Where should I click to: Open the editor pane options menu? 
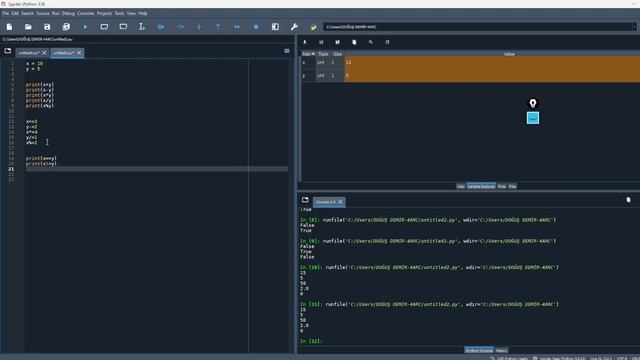coord(287,51)
